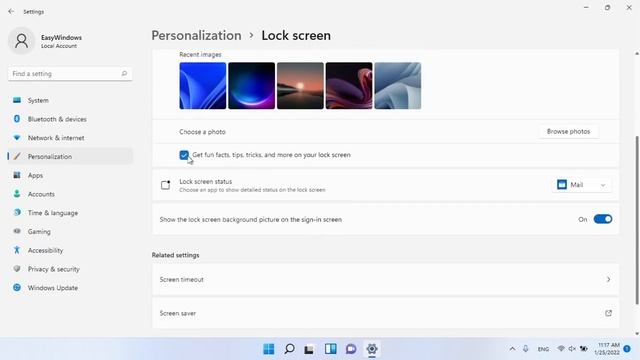This screenshot has height=360, width=640.
Task: Open Windows Update settings
Action: (70, 288)
